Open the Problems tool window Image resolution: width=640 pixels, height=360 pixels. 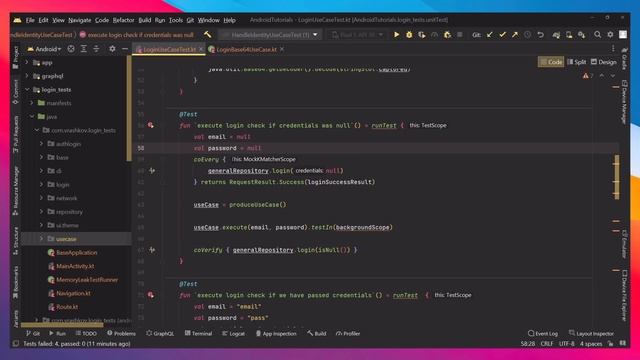(x=121, y=333)
